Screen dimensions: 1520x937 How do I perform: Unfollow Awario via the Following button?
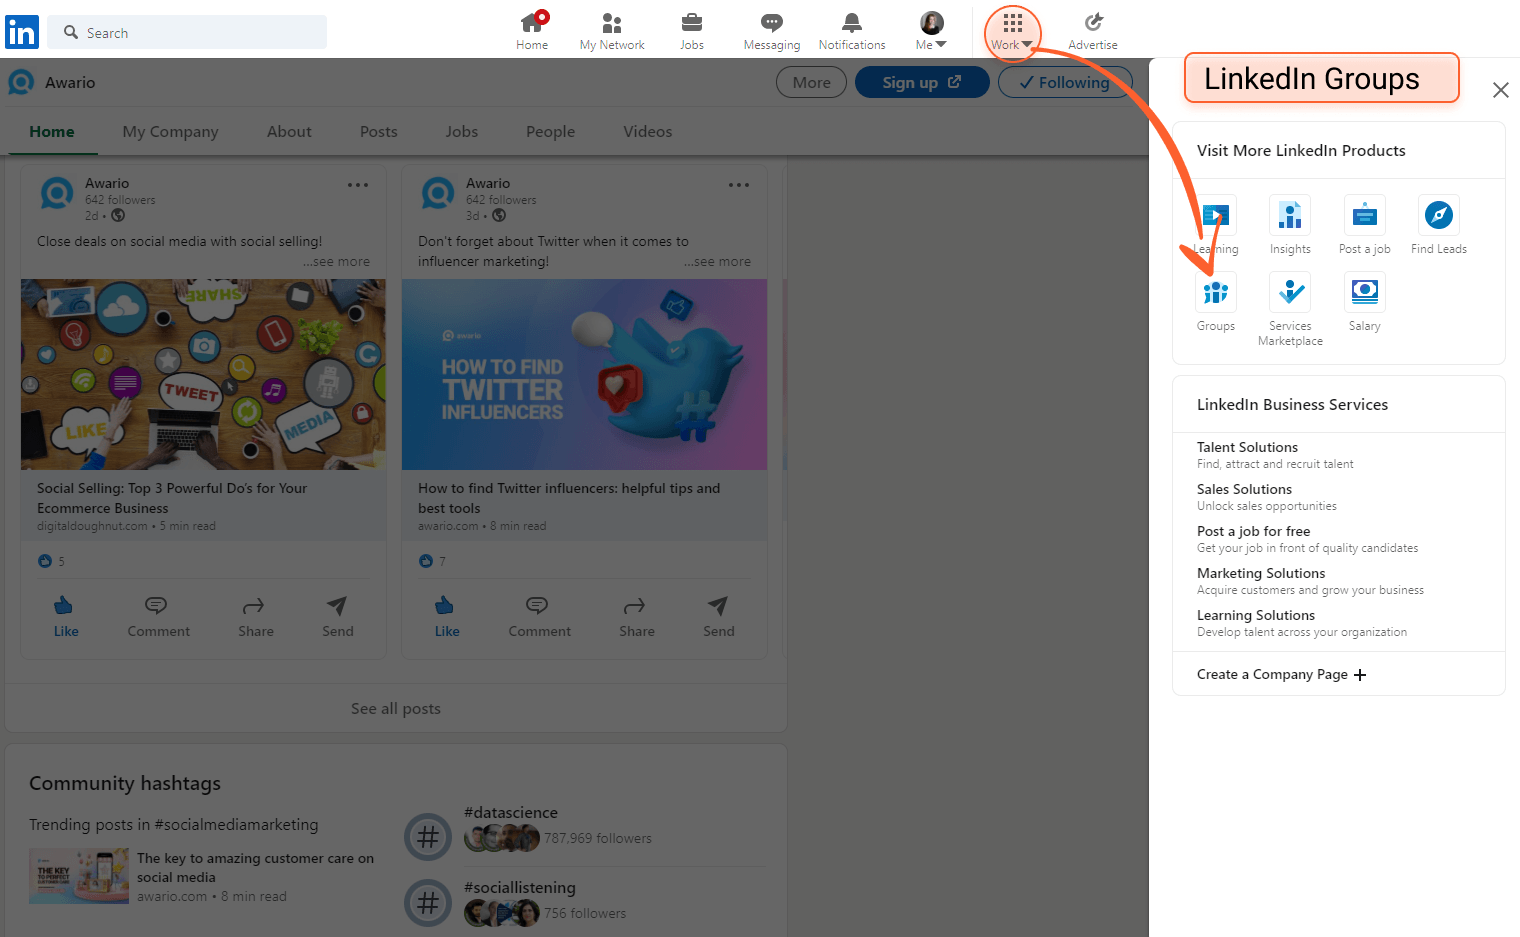tap(1065, 82)
